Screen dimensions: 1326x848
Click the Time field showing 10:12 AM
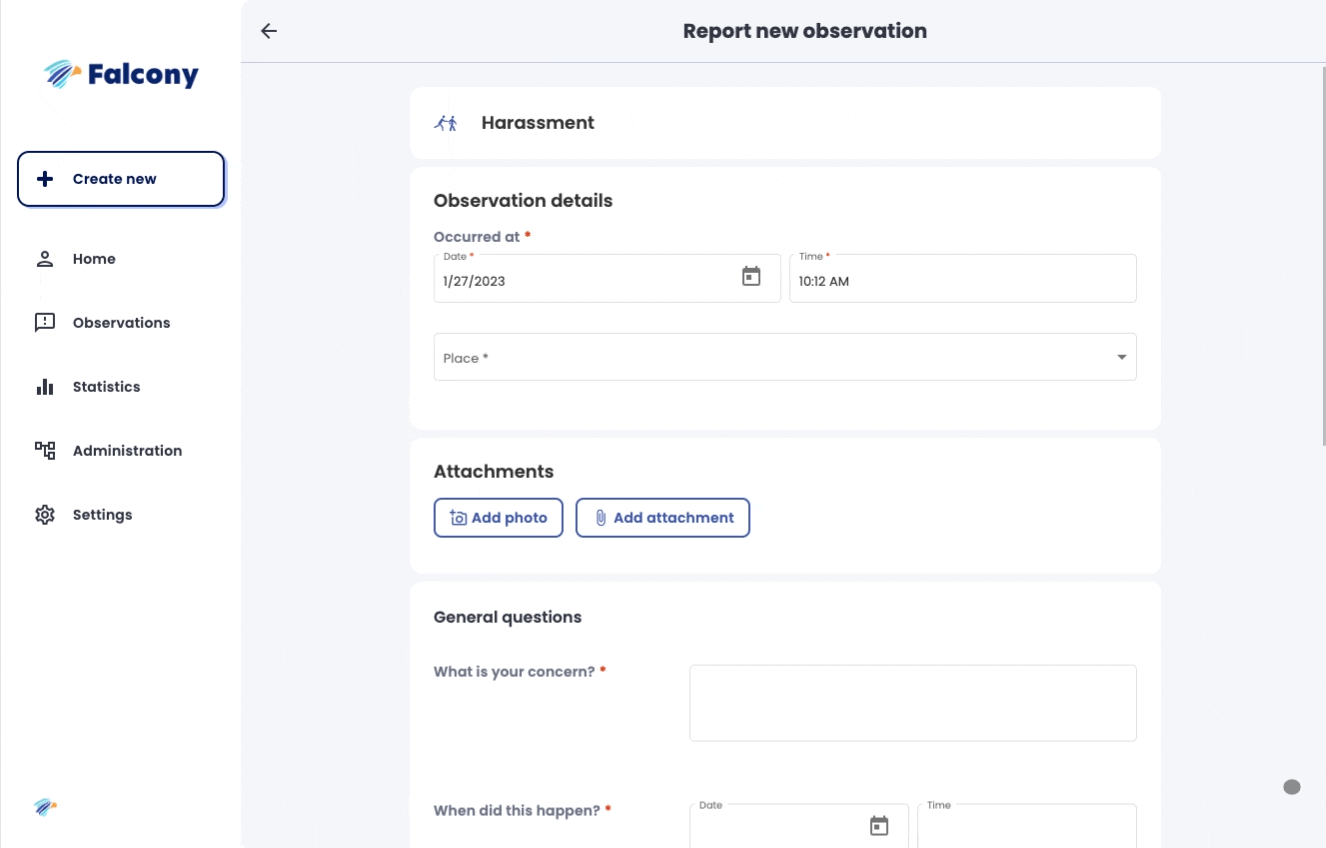point(963,278)
